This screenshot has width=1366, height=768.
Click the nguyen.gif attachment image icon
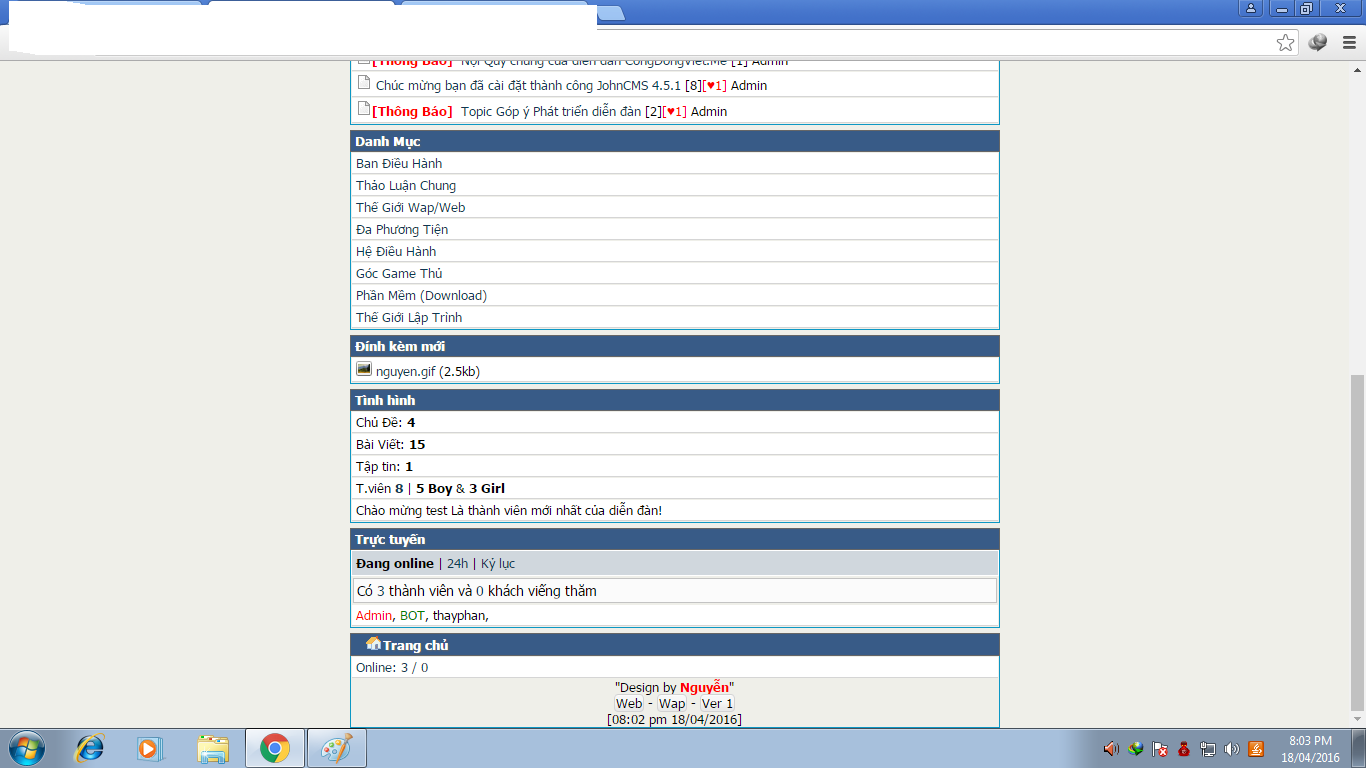point(364,369)
